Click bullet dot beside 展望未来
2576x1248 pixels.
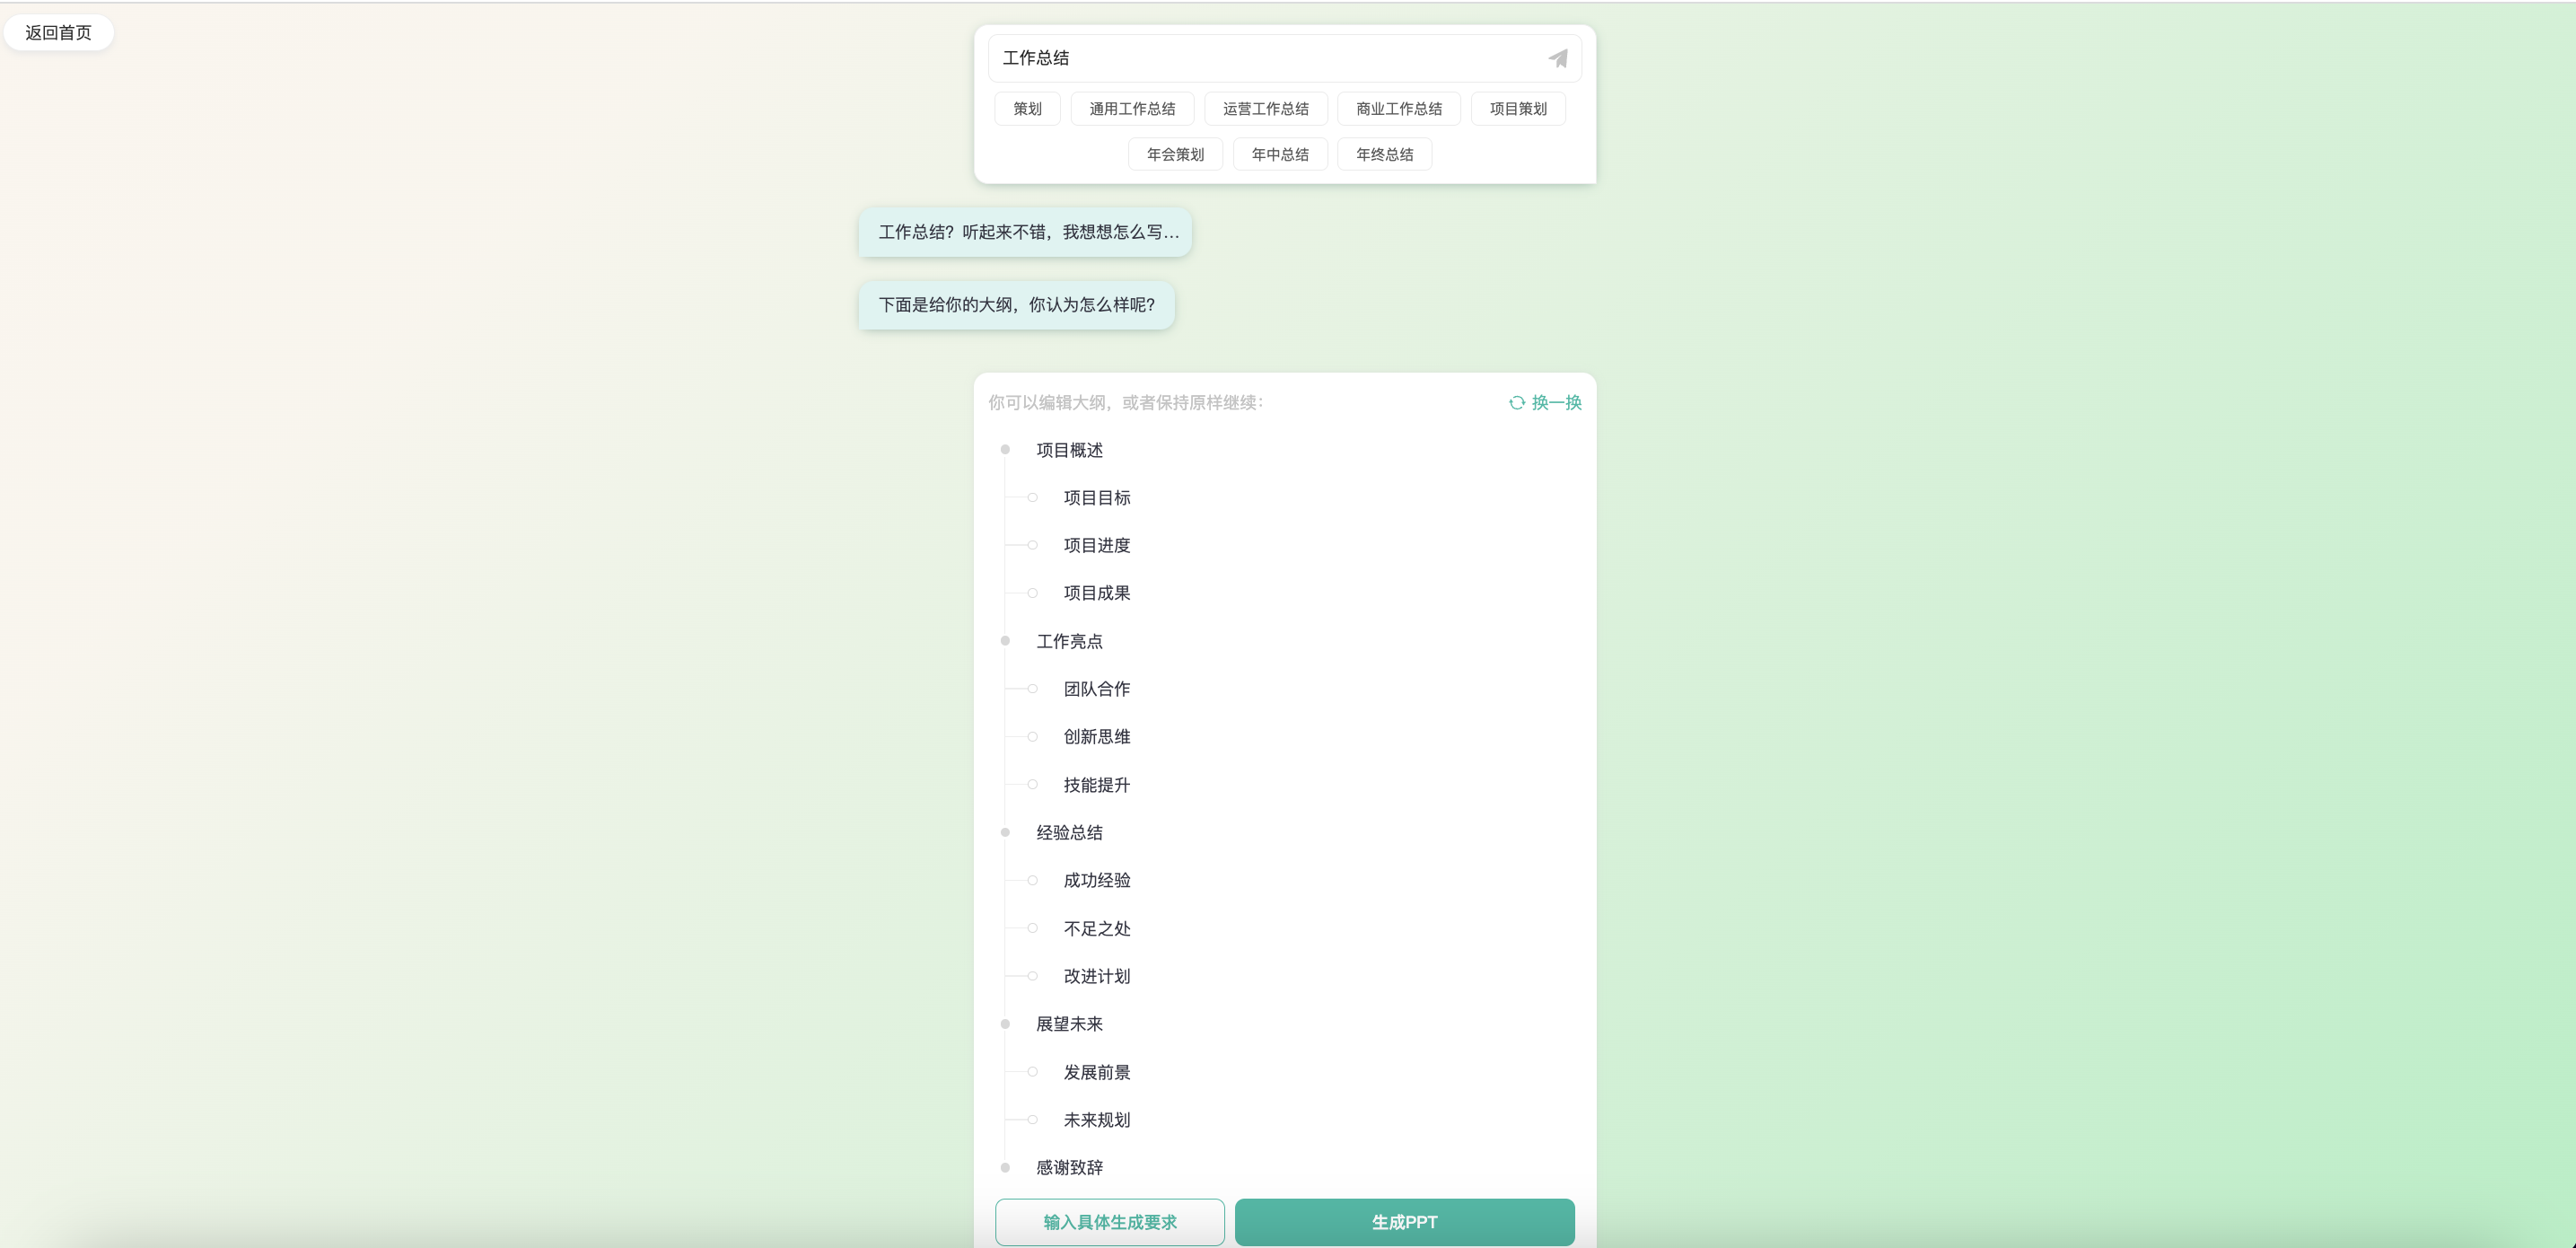pyautogui.click(x=1005, y=1024)
